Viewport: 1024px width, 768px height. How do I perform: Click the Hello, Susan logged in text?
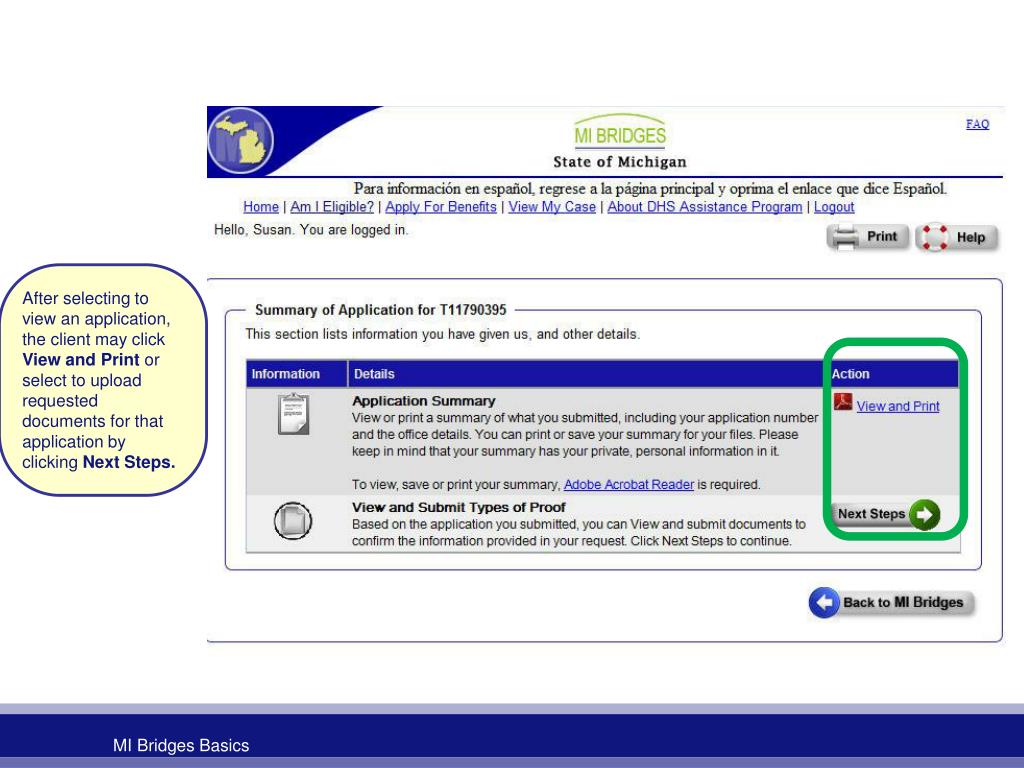(x=311, y=230)
